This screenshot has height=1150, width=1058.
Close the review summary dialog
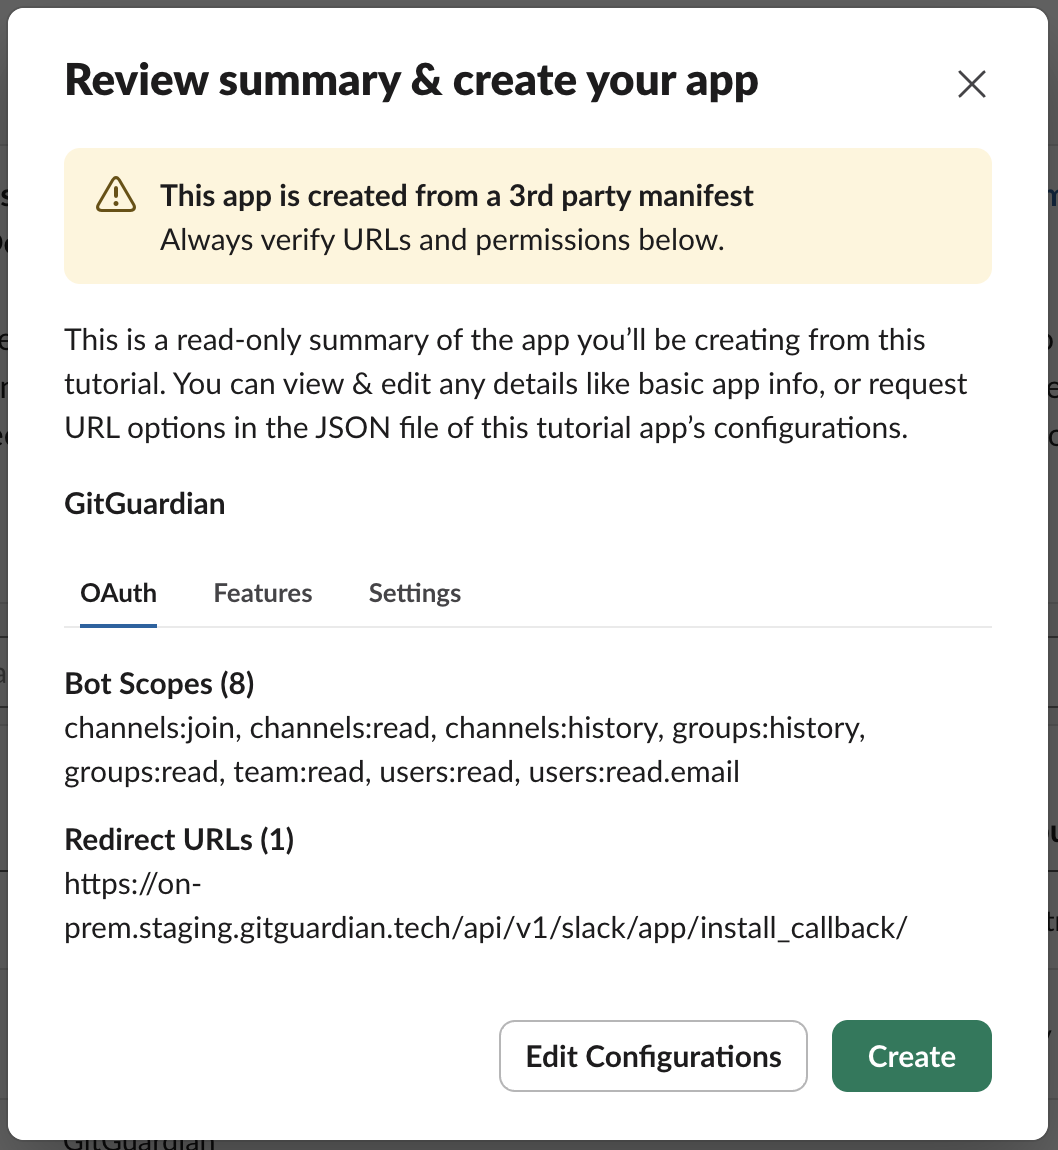coord(971,84)
